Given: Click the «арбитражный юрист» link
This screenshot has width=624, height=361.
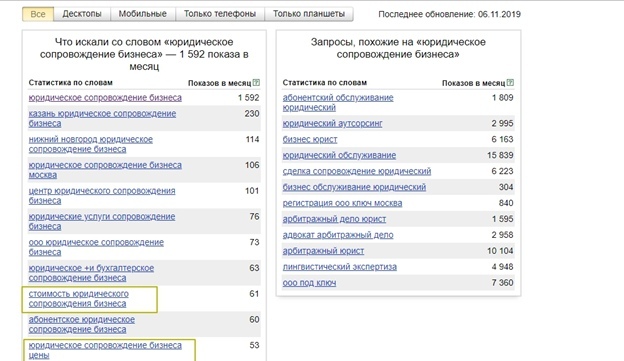Looking at the screenshot, I should coord(323,251).
